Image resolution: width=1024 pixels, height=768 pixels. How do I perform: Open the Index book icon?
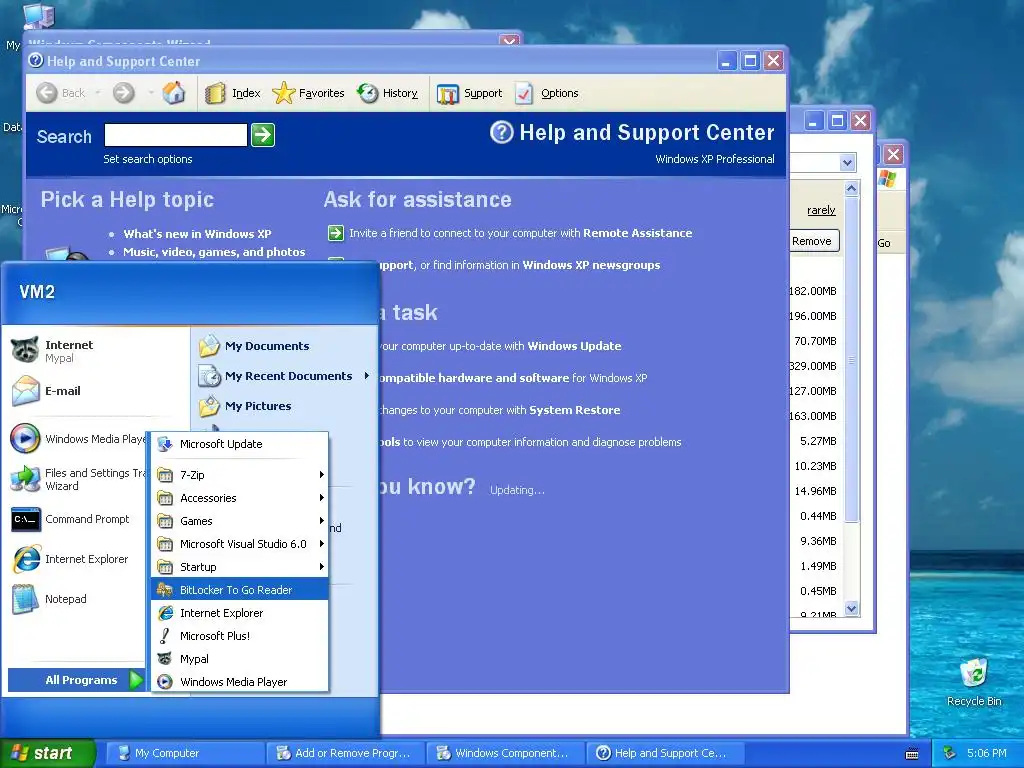click(215, 93)
